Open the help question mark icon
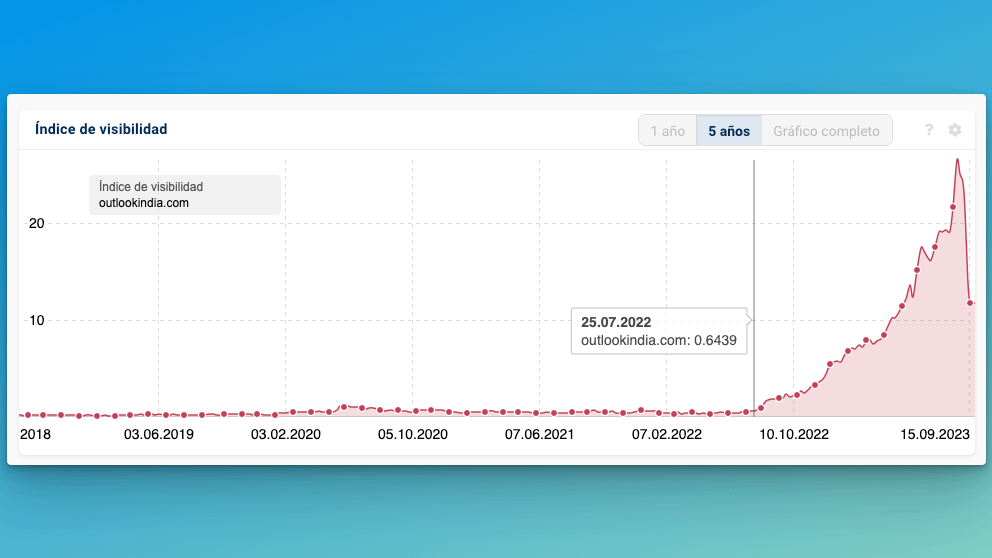 click(929, 130)
